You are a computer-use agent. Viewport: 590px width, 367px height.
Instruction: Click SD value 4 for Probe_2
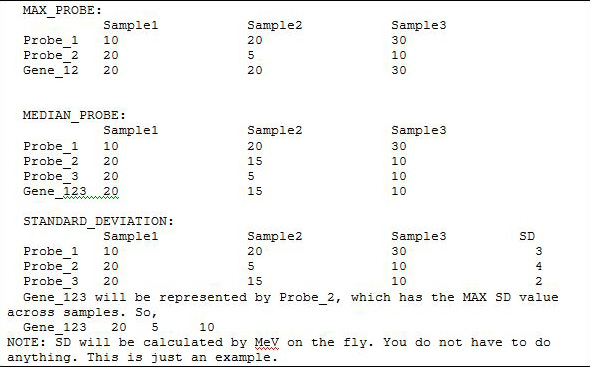[x=539, y=266]
